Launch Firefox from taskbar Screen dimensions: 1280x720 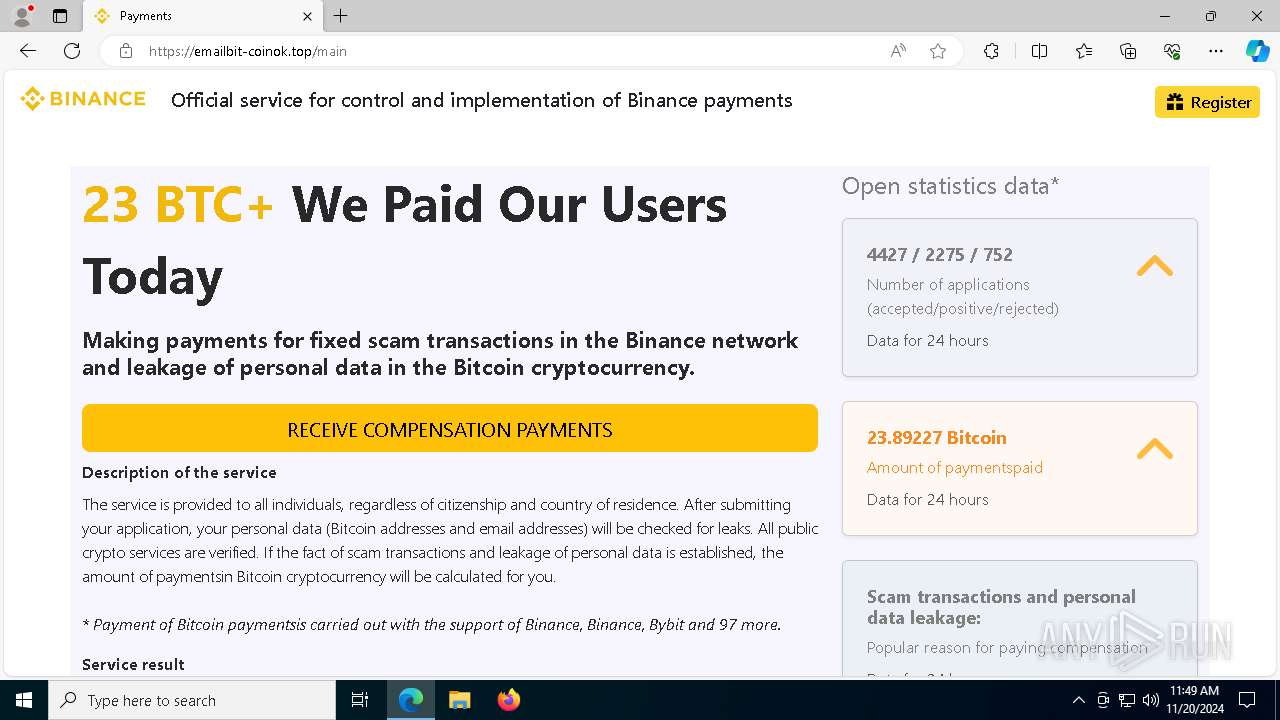coord(508,700)
